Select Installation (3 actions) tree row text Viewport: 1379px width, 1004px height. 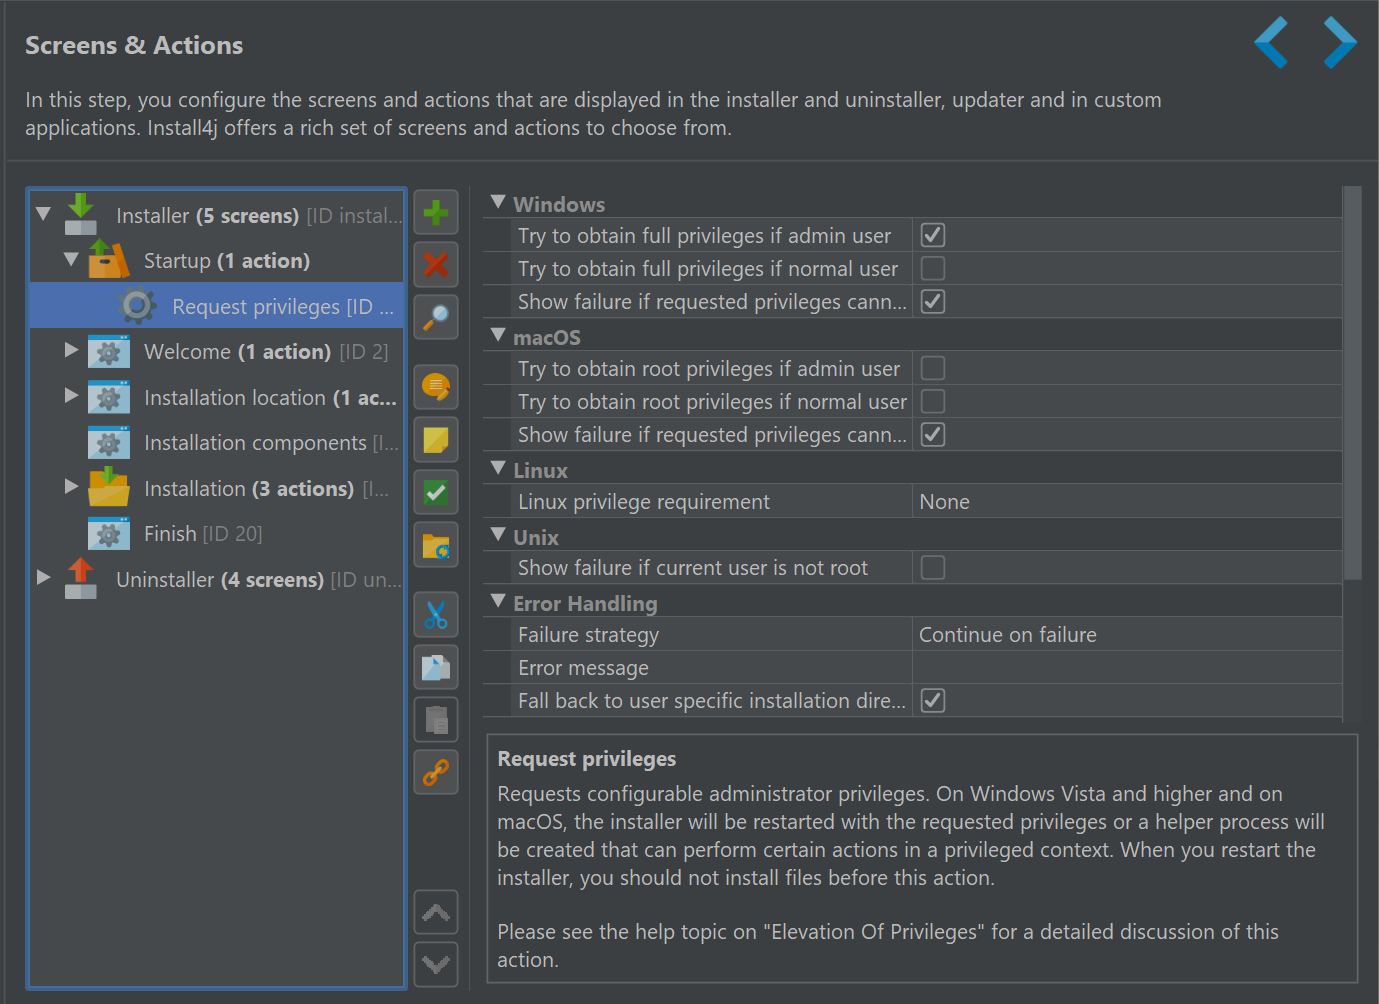click(266, 489)
